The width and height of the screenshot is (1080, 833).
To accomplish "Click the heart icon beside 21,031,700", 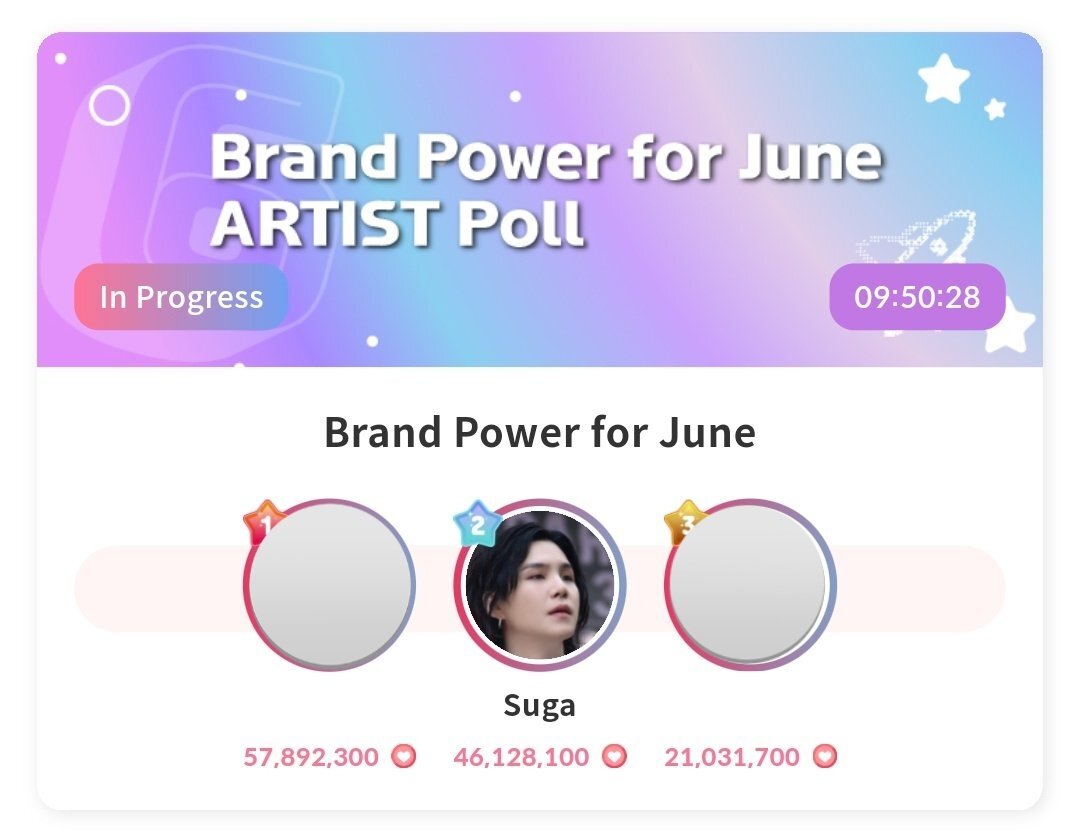I will 824,756.
